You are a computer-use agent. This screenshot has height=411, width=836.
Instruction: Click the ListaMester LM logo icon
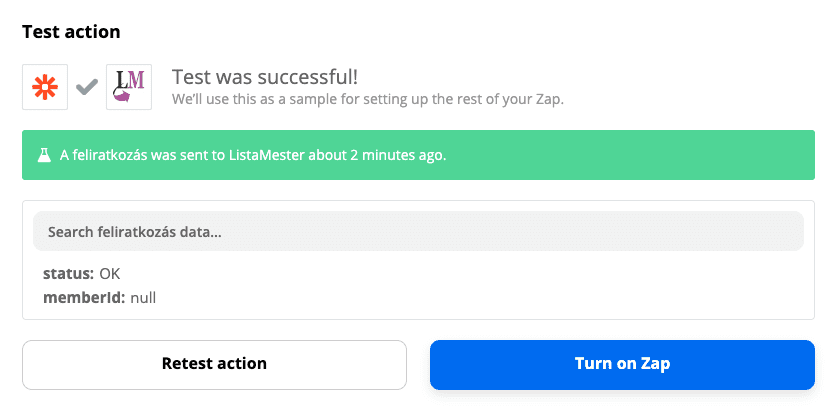pos(129,87)
